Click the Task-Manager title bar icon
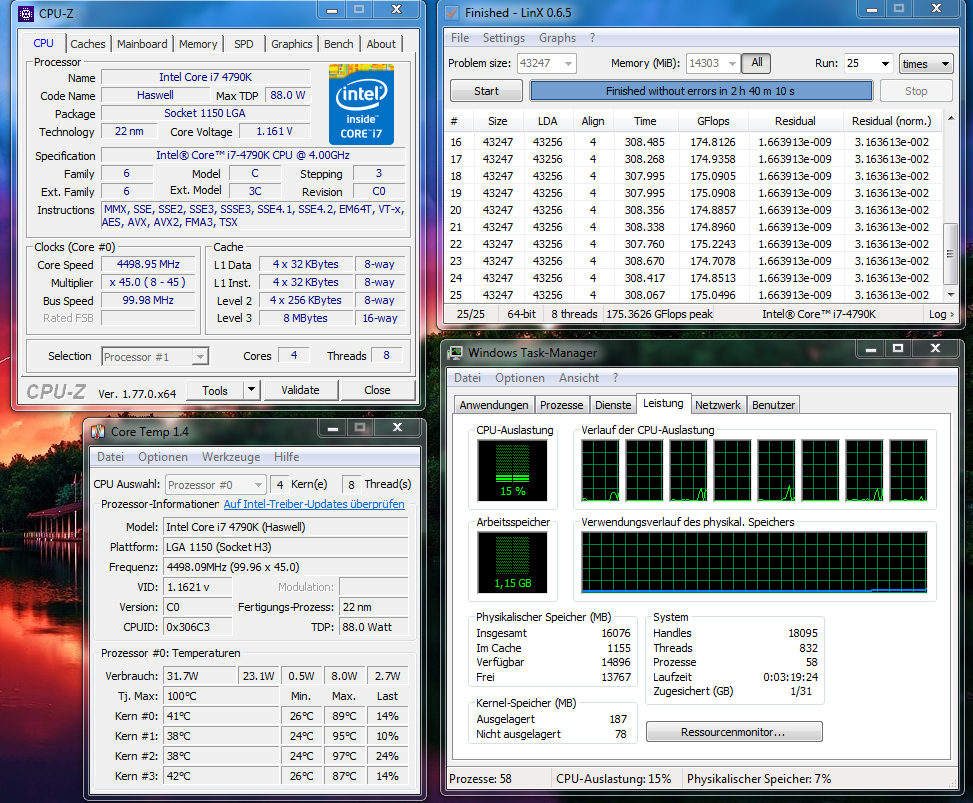Viewport: 973px width, 803px height. 455,352
